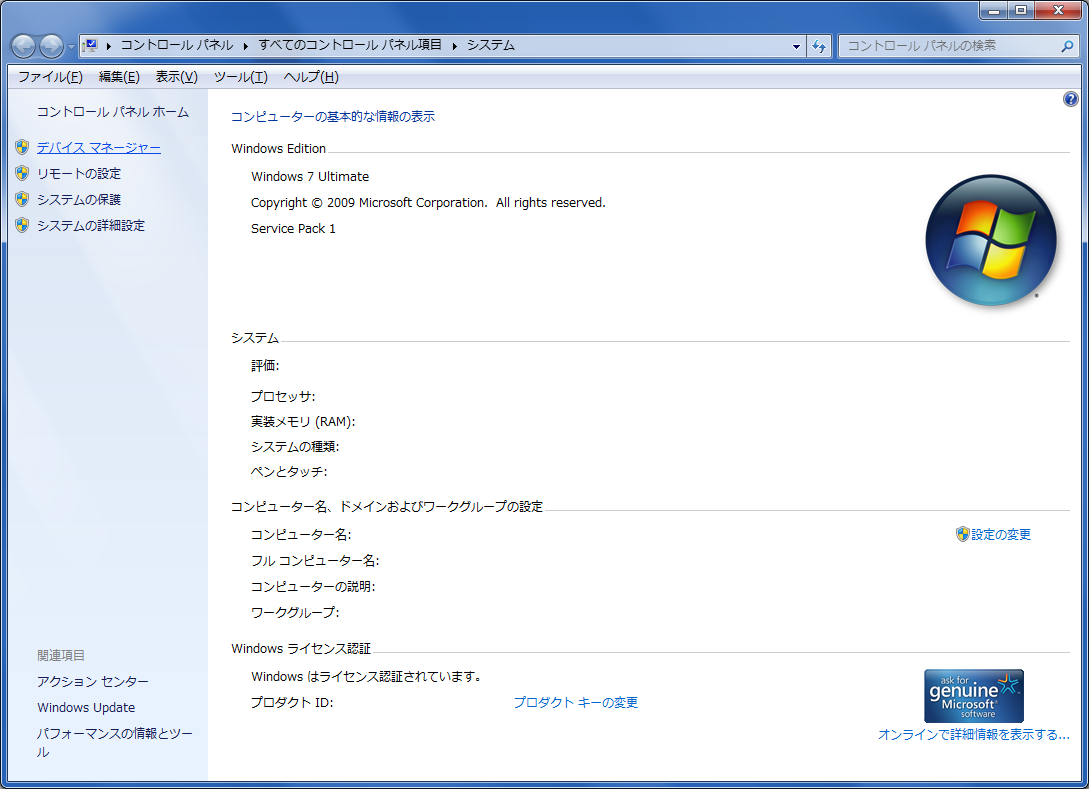Click shield icon beside システムの詳細設定
Image resolution: width=1089 pixels, height=789 pixels.
point(22,225)
